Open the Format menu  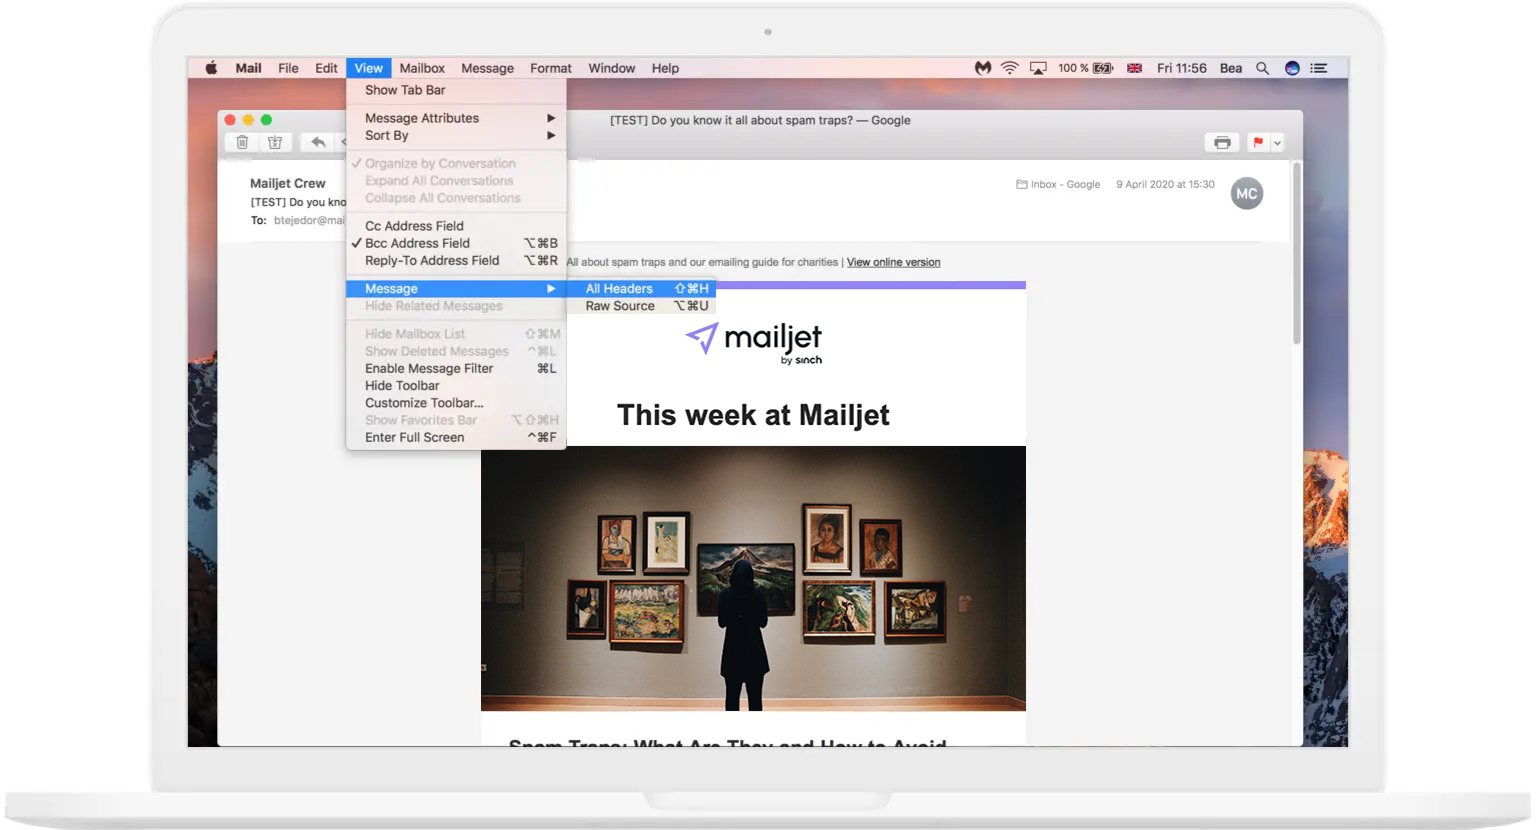click(x=551, y=68)
